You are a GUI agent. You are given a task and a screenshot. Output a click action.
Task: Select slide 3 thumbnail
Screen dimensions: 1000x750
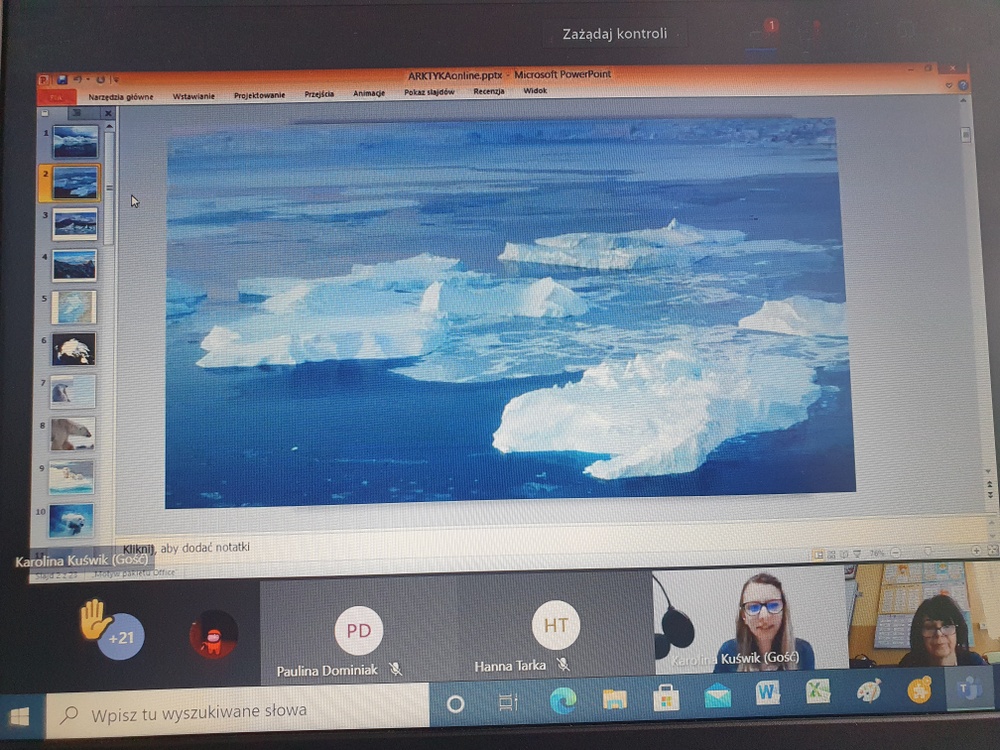coord(75,224)
